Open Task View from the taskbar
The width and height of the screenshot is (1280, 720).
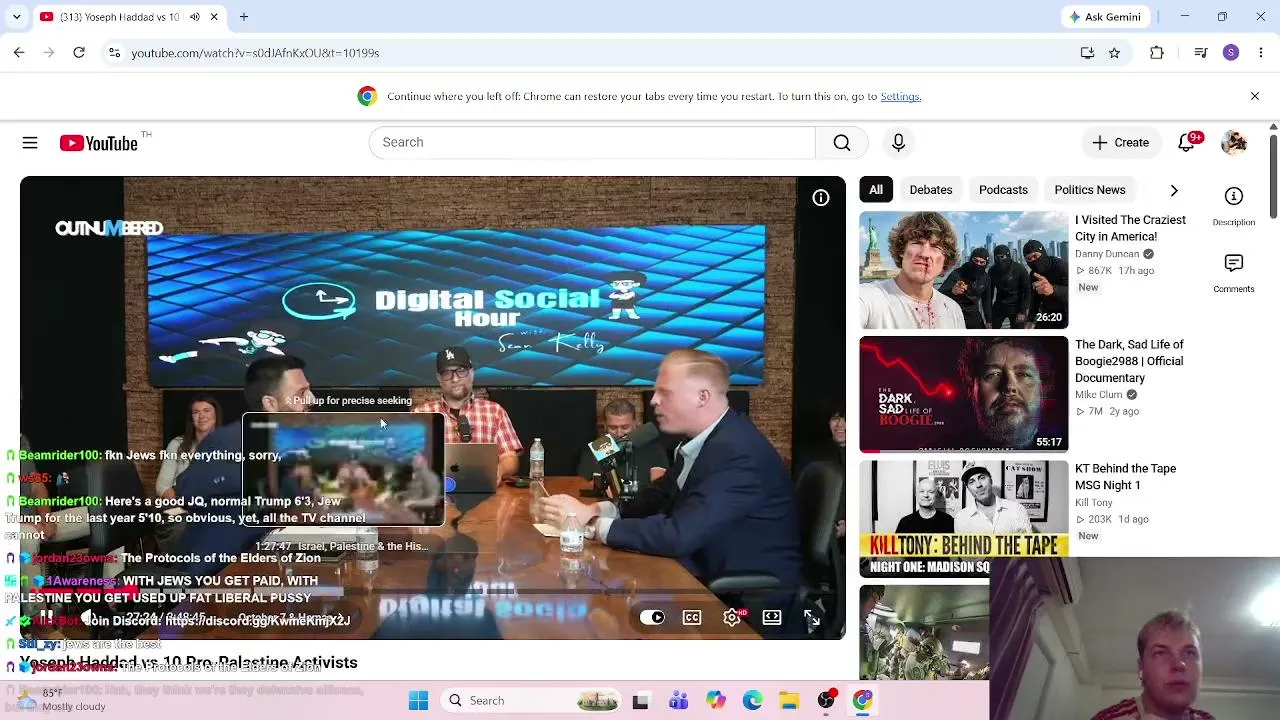641,701
